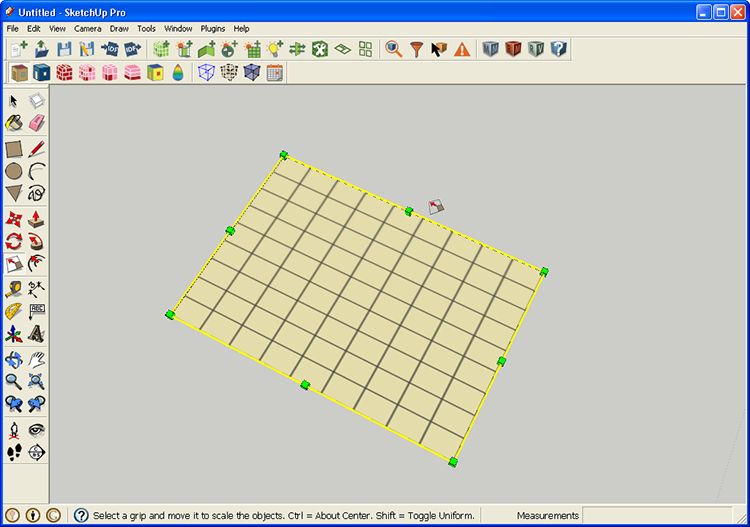
Task: Open an OpenStudio model via folder icon
Action: point(42,49)
